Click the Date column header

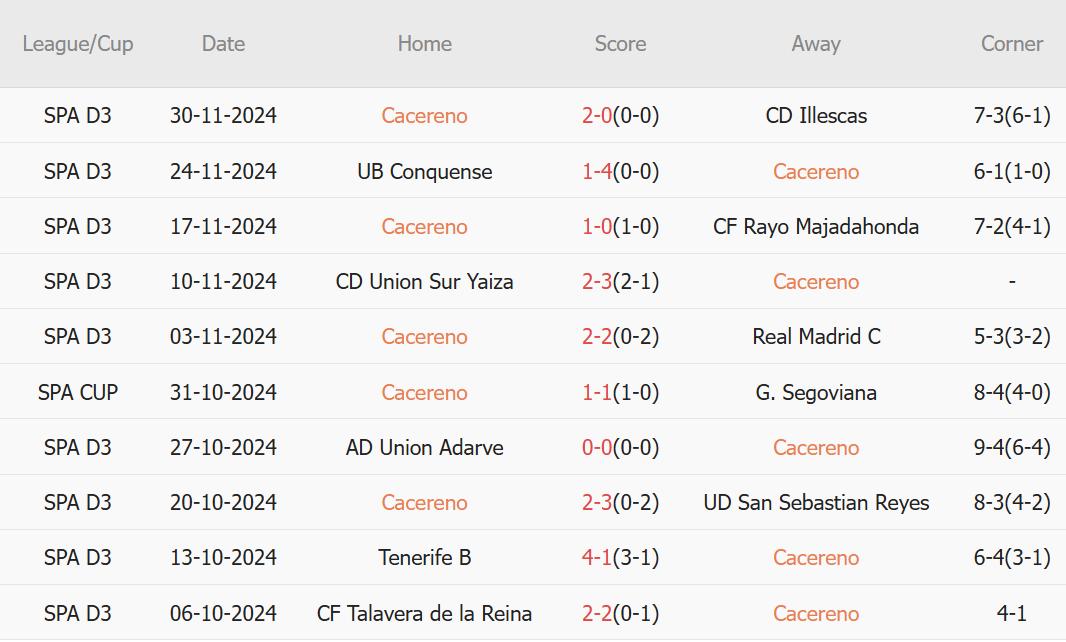pos(223,44)
